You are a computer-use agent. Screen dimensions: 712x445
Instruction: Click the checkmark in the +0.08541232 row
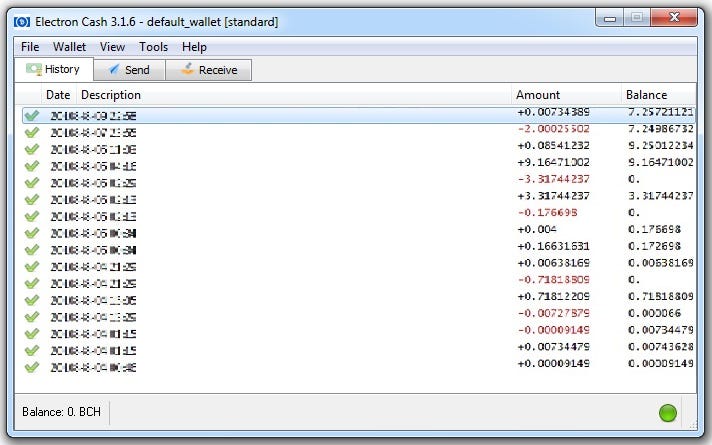[x=31, y=149]
